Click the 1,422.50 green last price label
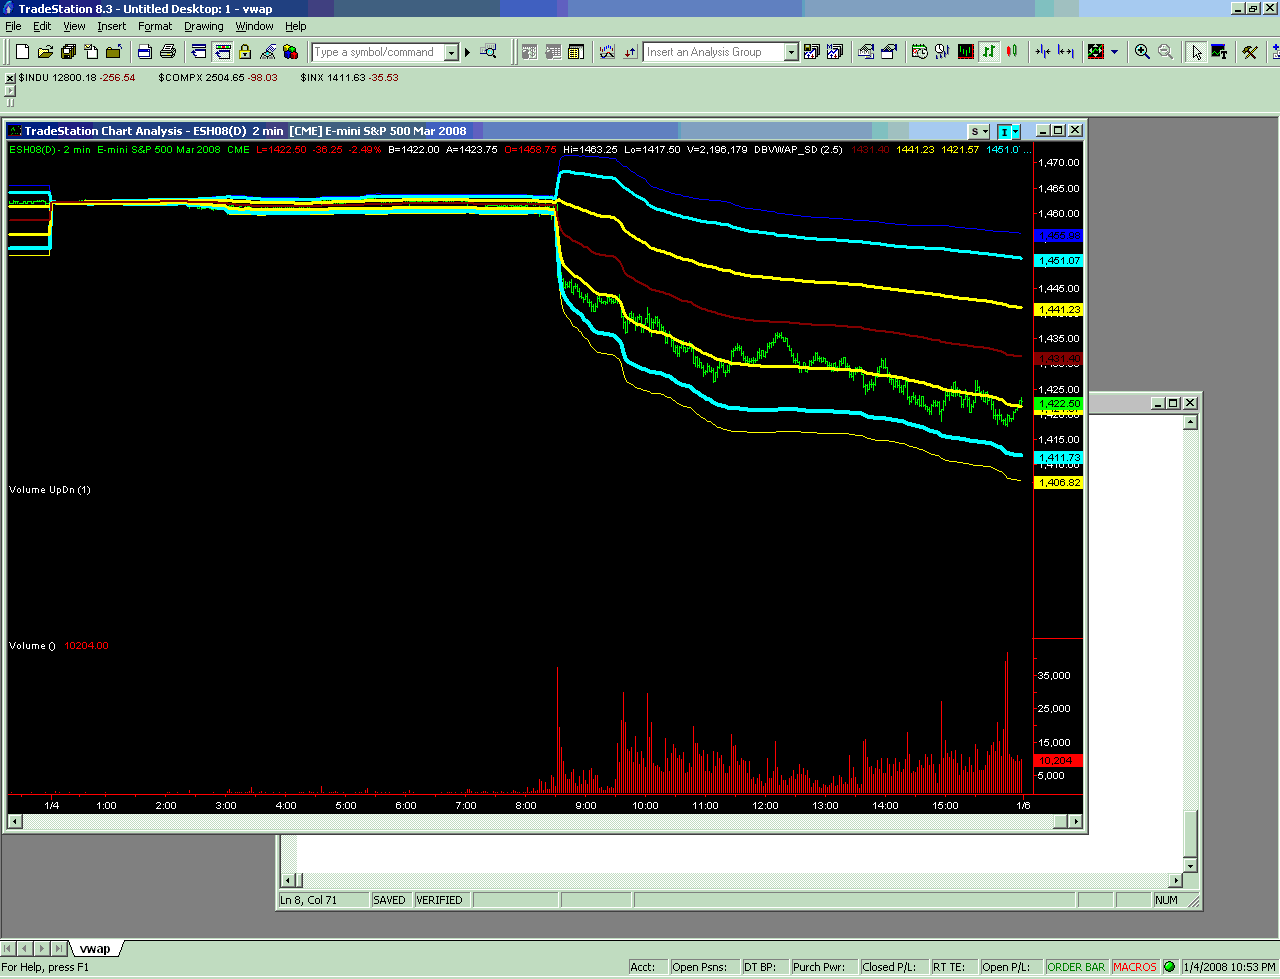The height and width of the screenshot is (979, 1280). point(1059,403)
